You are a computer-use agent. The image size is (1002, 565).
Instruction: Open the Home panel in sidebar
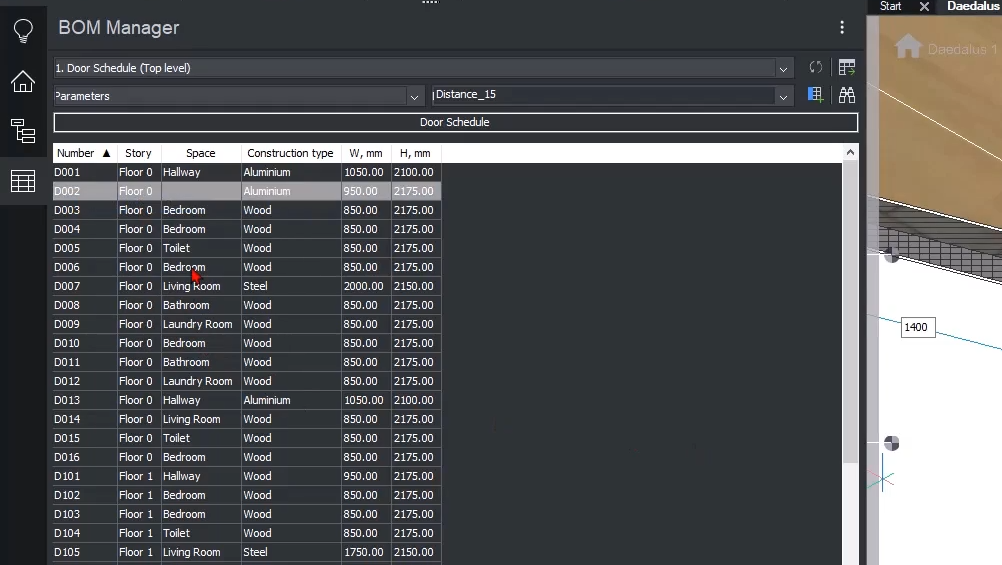[23, 81]
